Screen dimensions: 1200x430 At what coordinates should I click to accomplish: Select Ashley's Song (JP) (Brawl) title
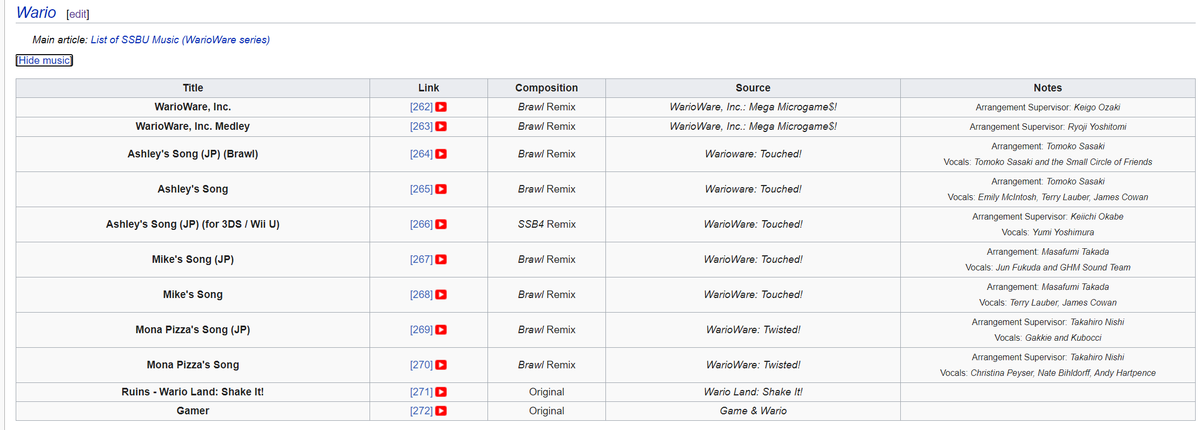193,154
